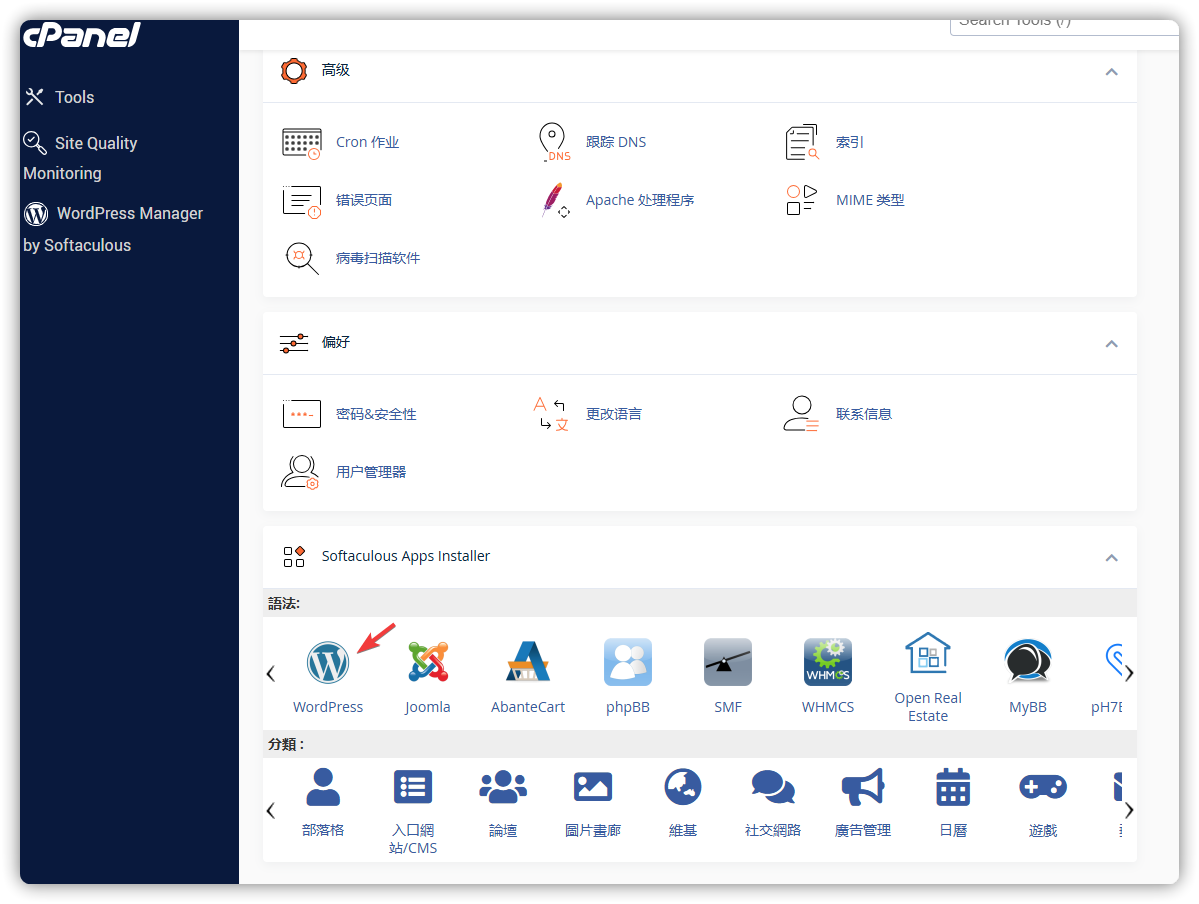Open the 圖片畫廊 category icon

tap(593, 787)
